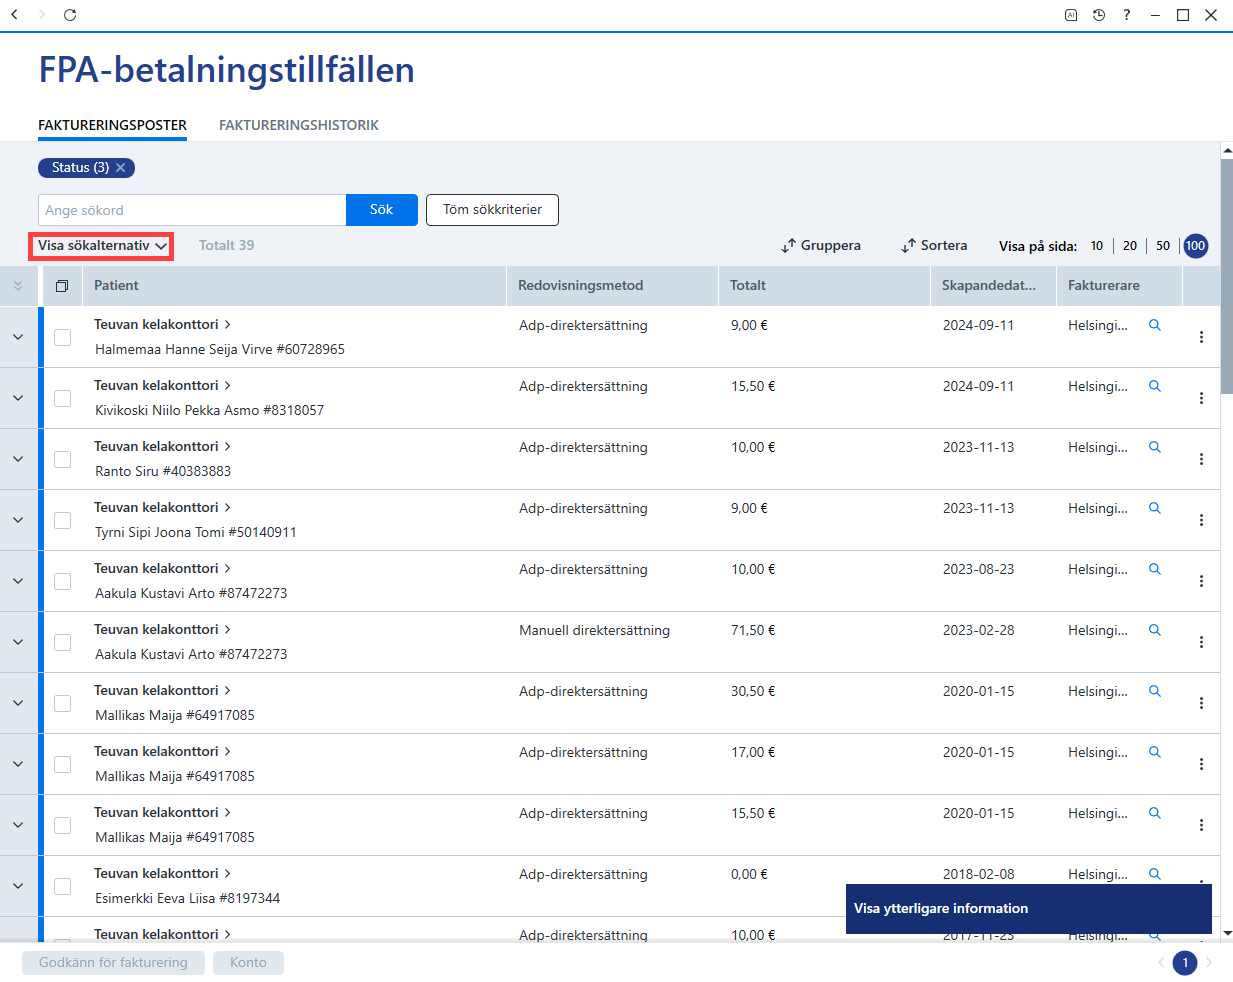Tick checkbox for Ranto Siru row

62,459
